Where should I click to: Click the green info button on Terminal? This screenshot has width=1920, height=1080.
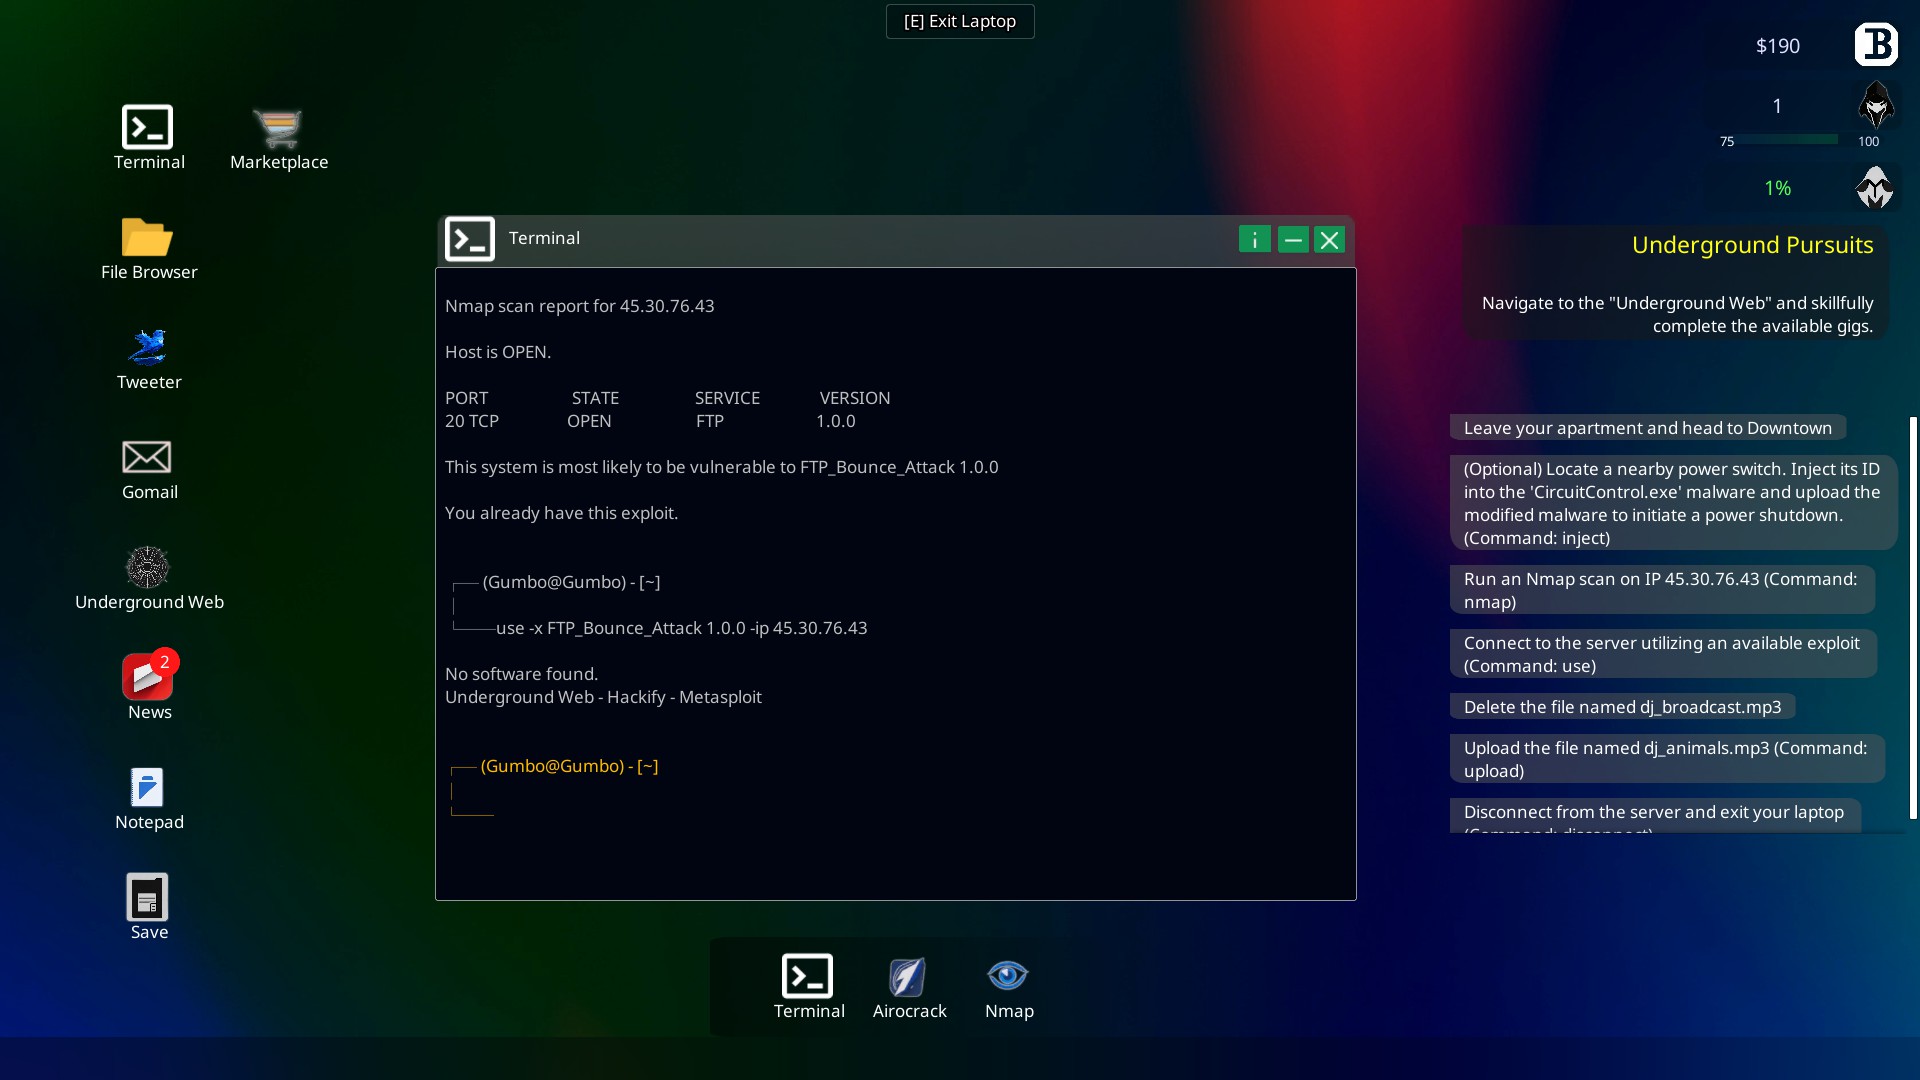(x=1254, y=240)
